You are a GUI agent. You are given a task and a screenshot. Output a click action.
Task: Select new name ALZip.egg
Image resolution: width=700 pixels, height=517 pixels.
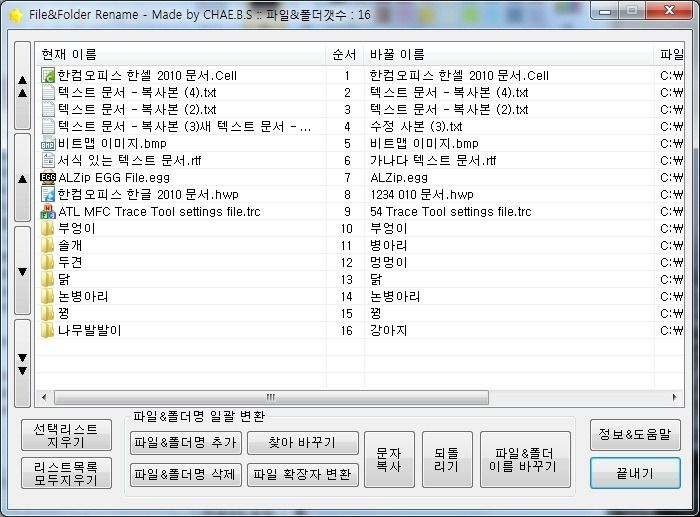(x=399, y=178)
